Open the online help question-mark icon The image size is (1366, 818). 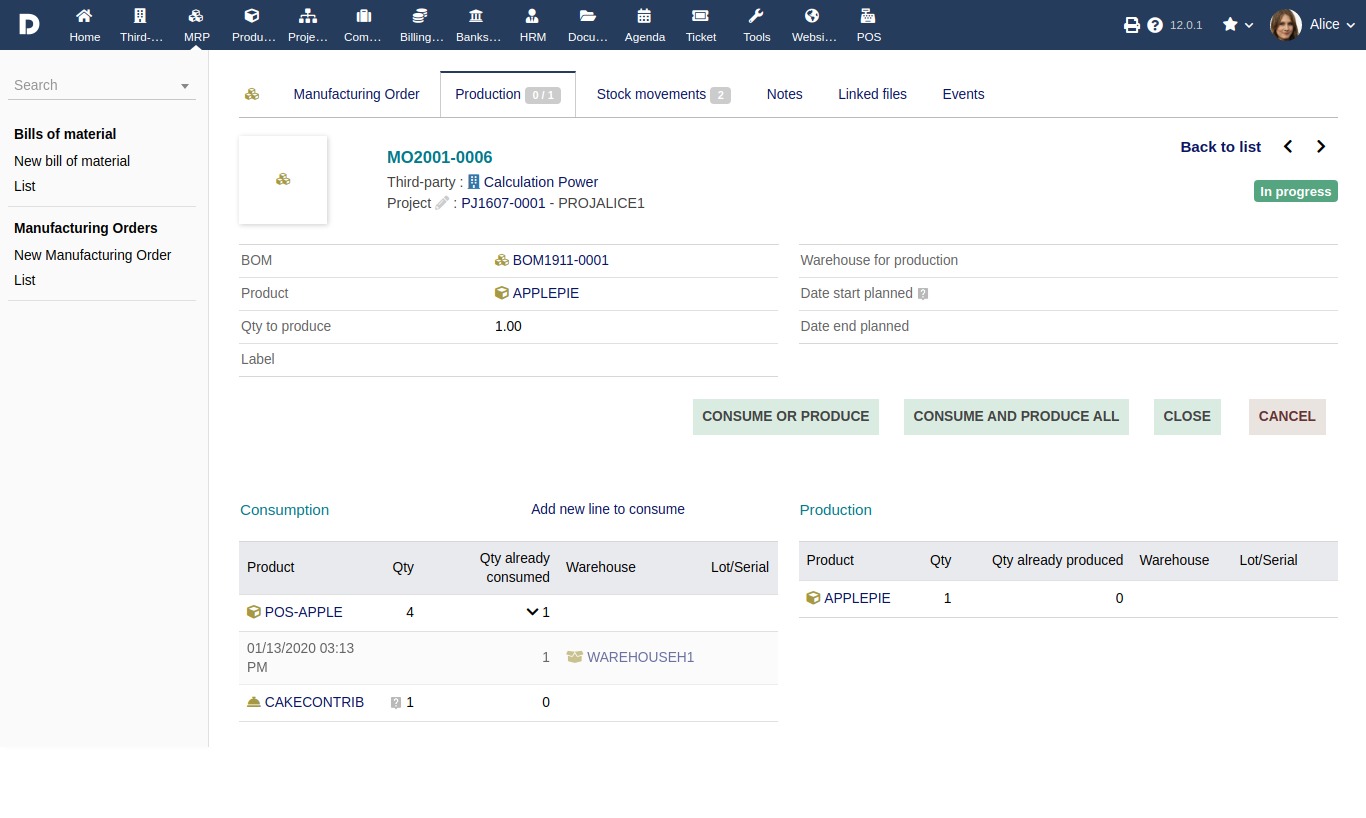[1155, 25]
